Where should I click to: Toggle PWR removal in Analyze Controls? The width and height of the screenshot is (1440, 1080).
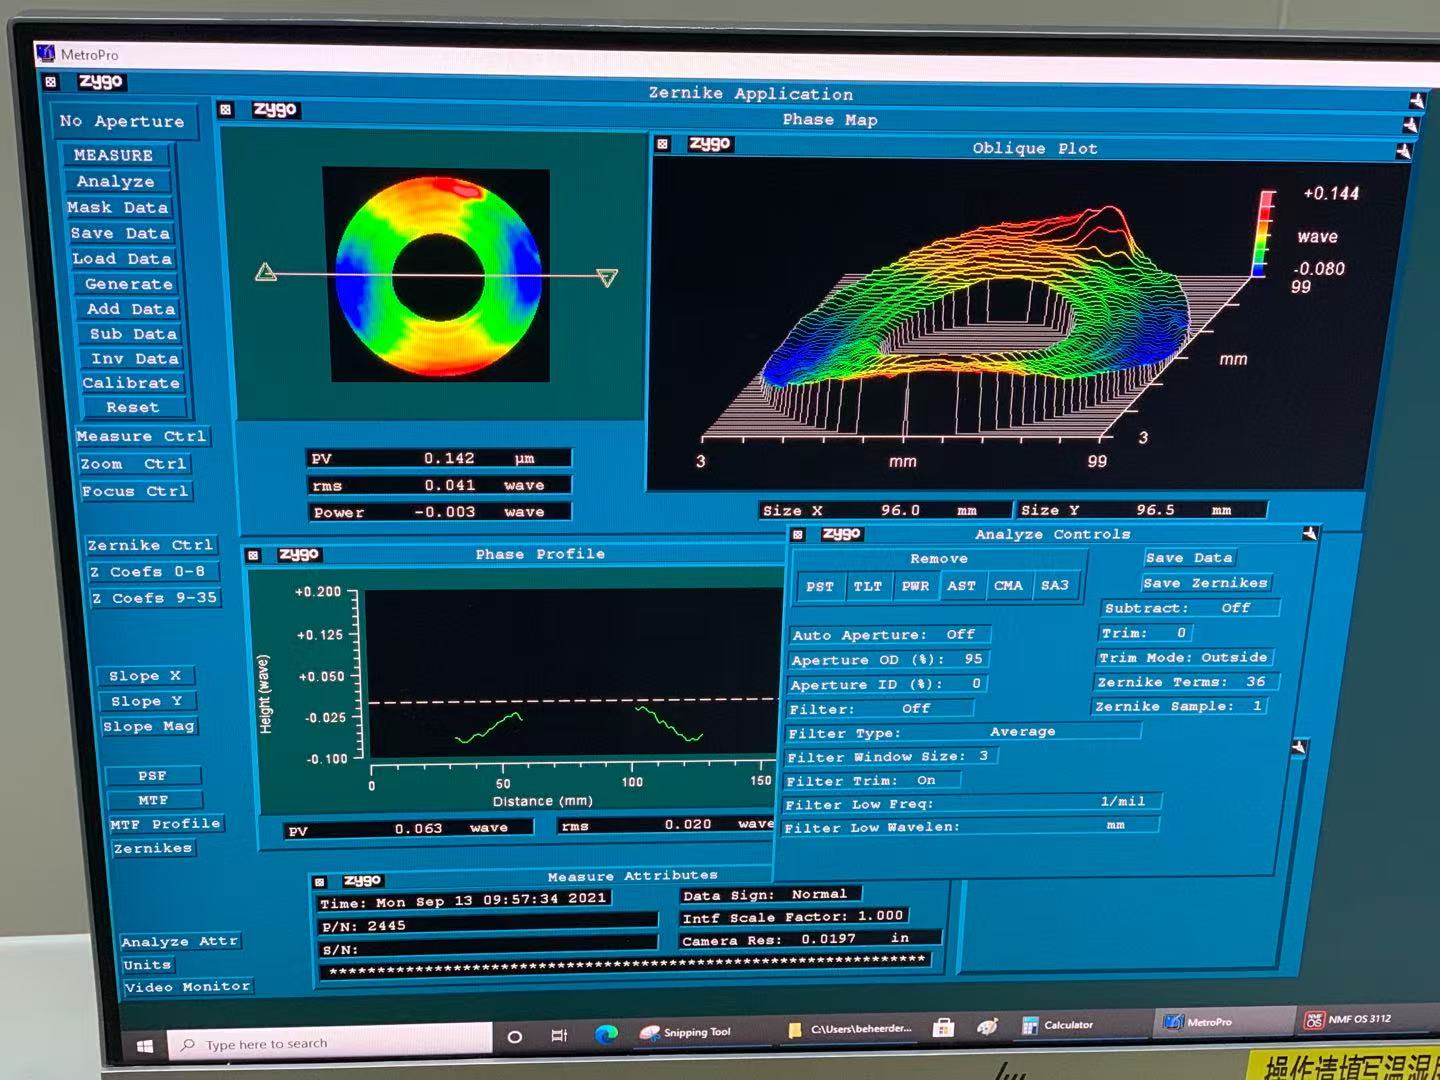coord(915,586)
